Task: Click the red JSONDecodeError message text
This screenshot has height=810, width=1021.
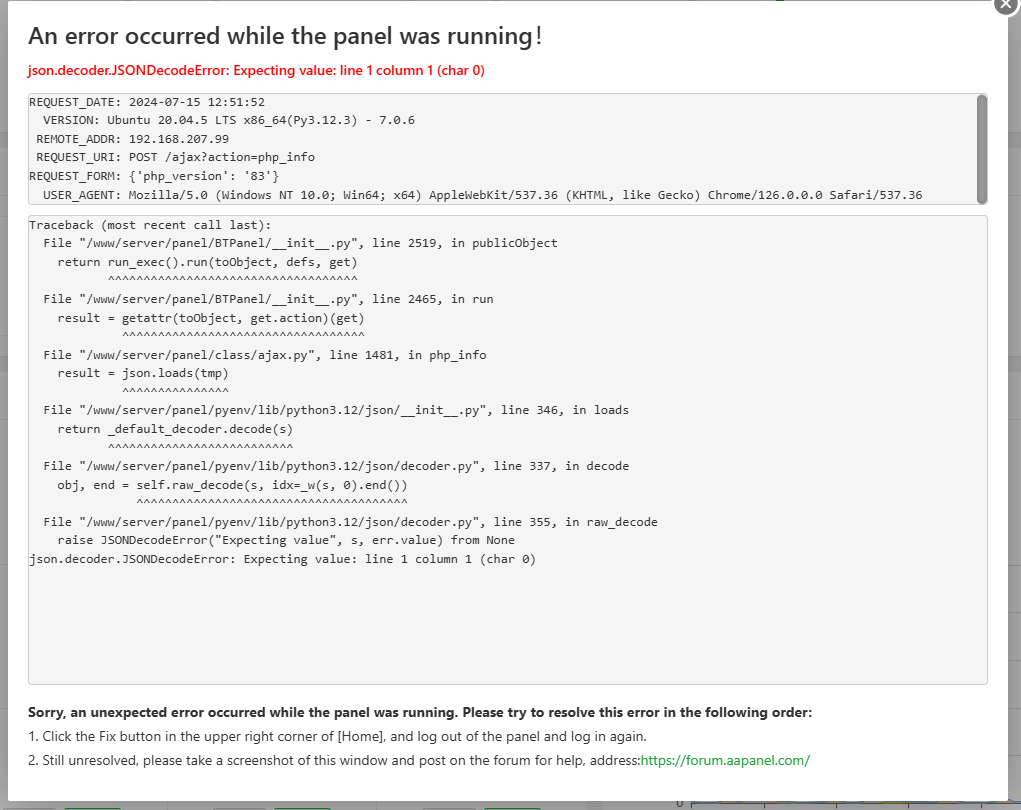Action: click(x=256, y=71)
